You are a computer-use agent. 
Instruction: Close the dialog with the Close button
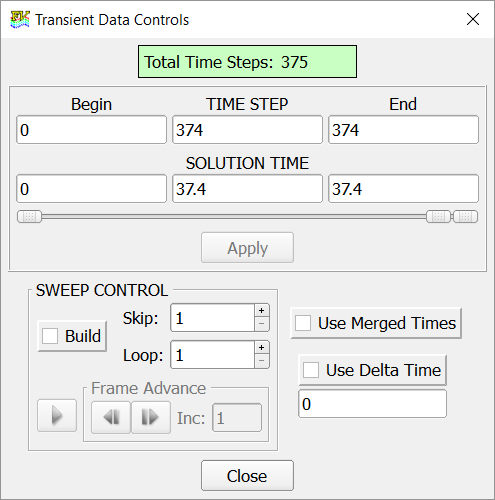pyautogui.click(x=247, y=476)
